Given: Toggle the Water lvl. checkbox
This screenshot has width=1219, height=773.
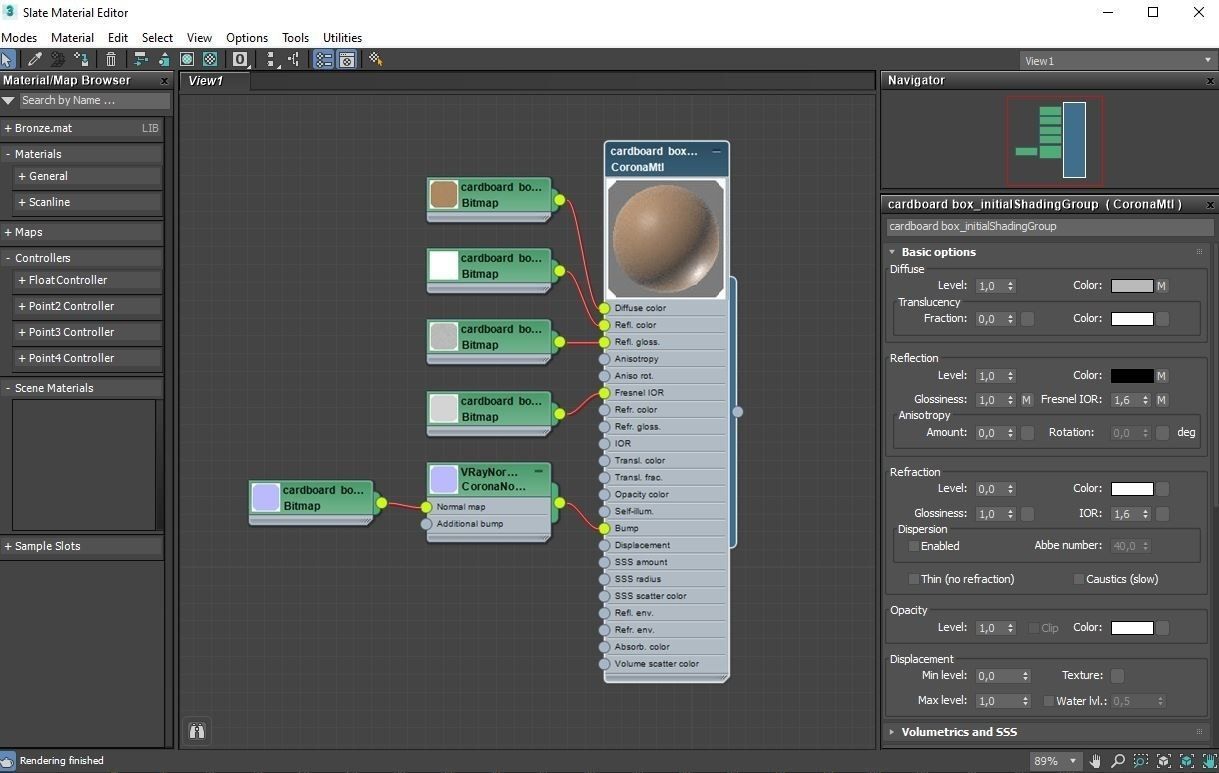Looking at the screenshot, I should tap(1048, 701).
